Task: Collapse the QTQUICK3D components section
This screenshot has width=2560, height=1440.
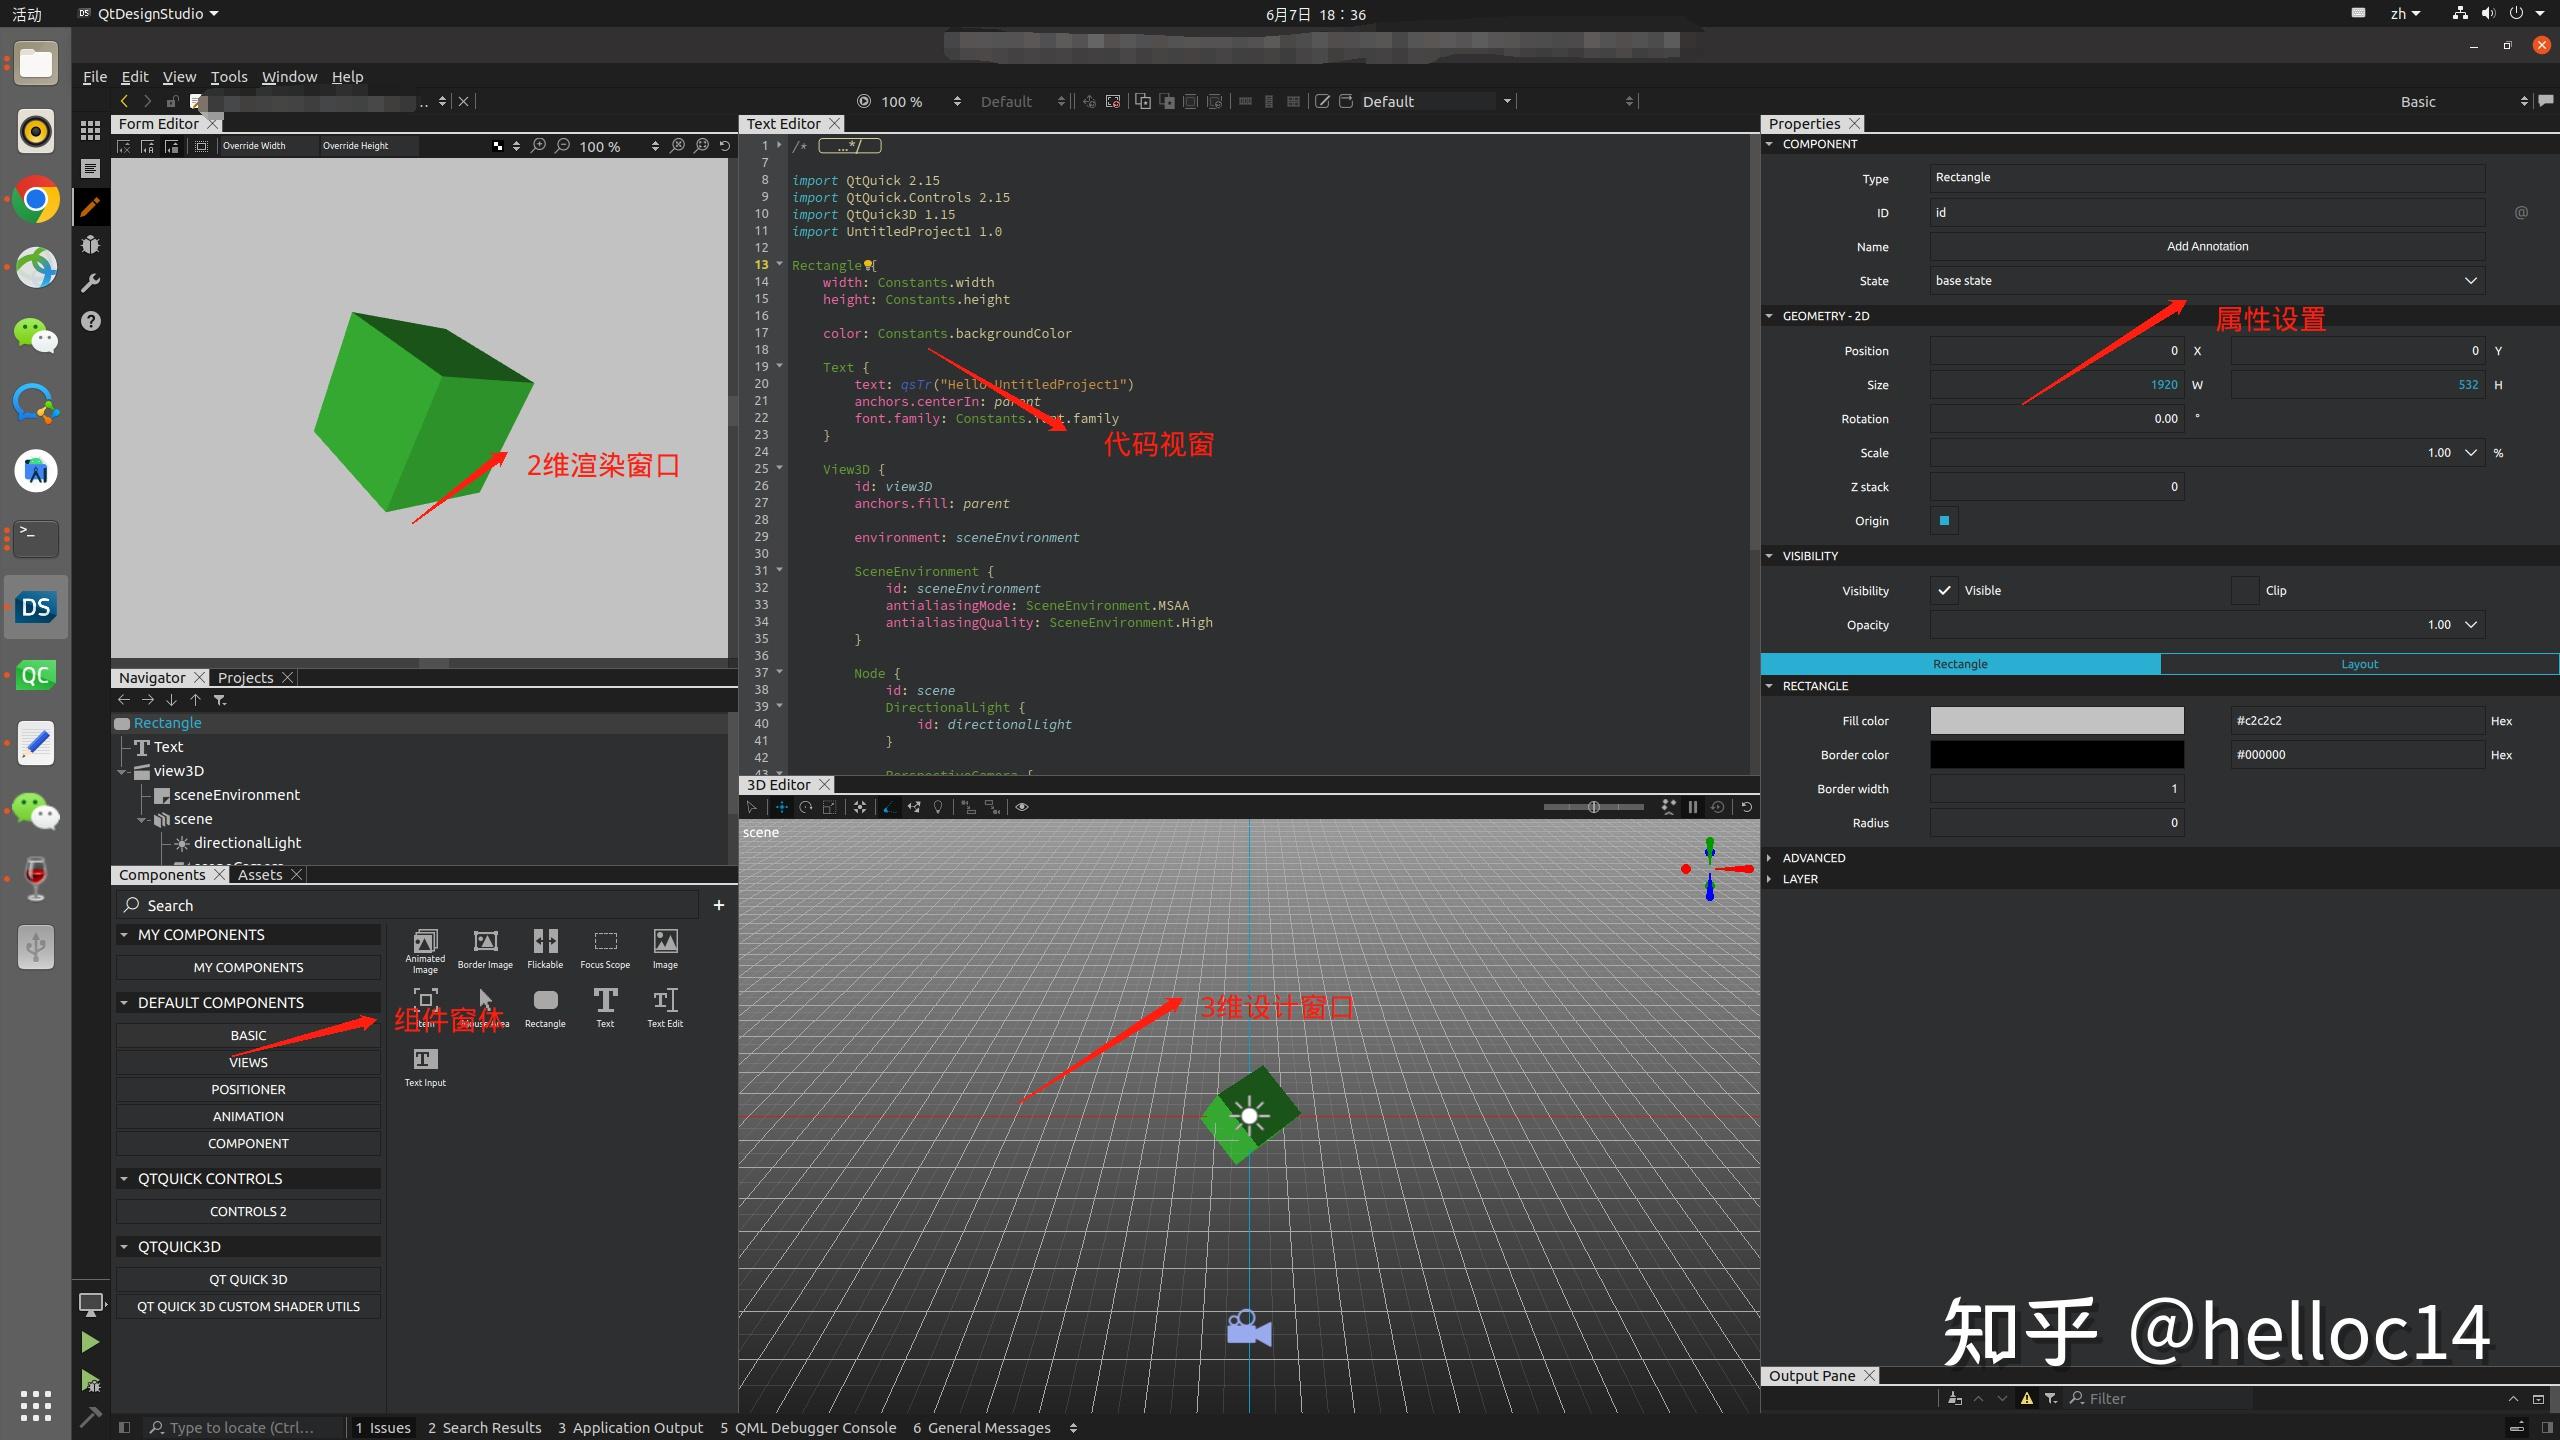Action: (x=124, y=1247)
